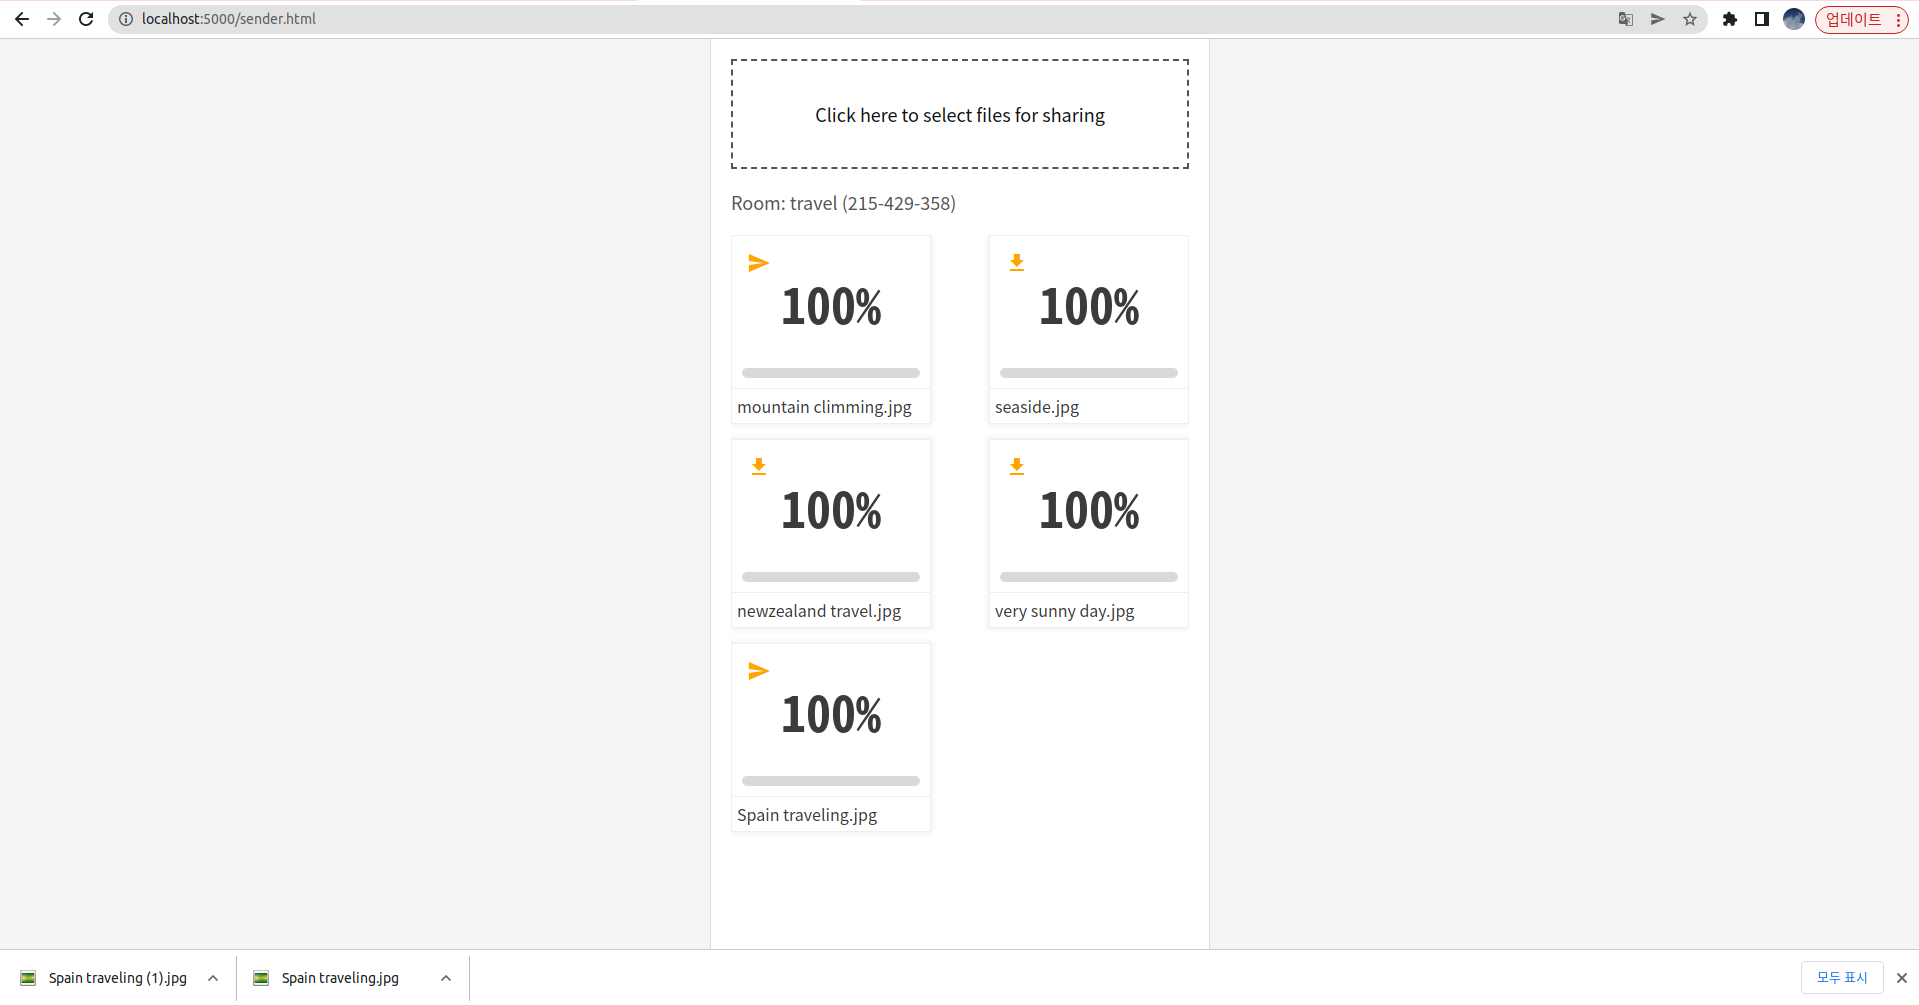Viewport: 1919px width, 1005px height.
Task: Expand options chevron for Spain traveling.jpg download
Action: point(446,978)
